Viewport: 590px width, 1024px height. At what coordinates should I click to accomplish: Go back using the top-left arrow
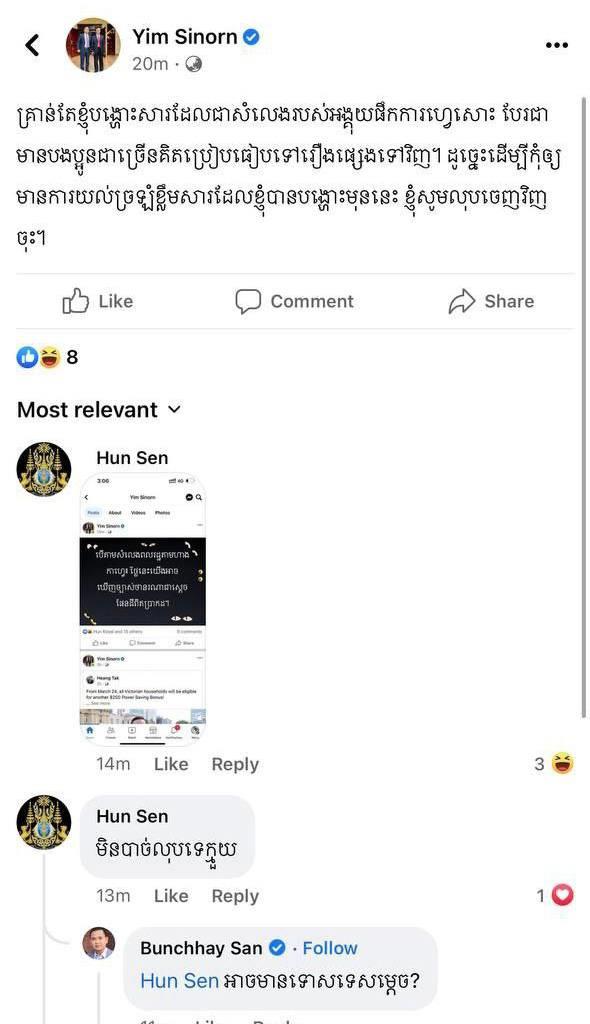pyautogui.click(x=33, y=45)
